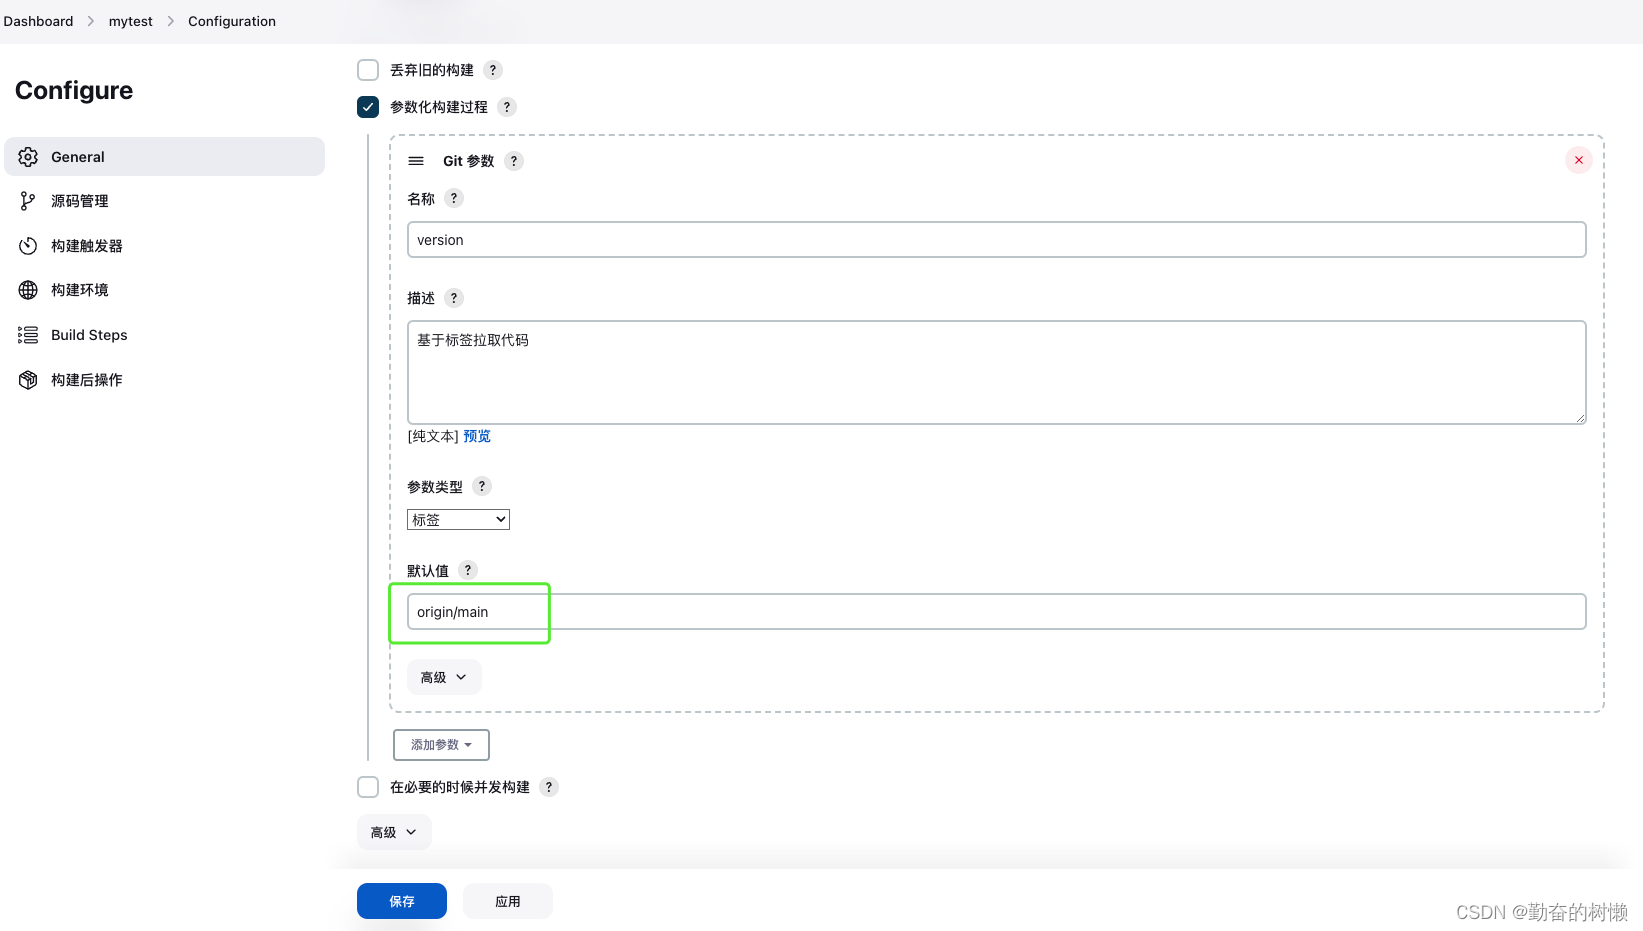Open help icon beside 默认值
The height and width of the screenshot is (931, 1643).
468,570
